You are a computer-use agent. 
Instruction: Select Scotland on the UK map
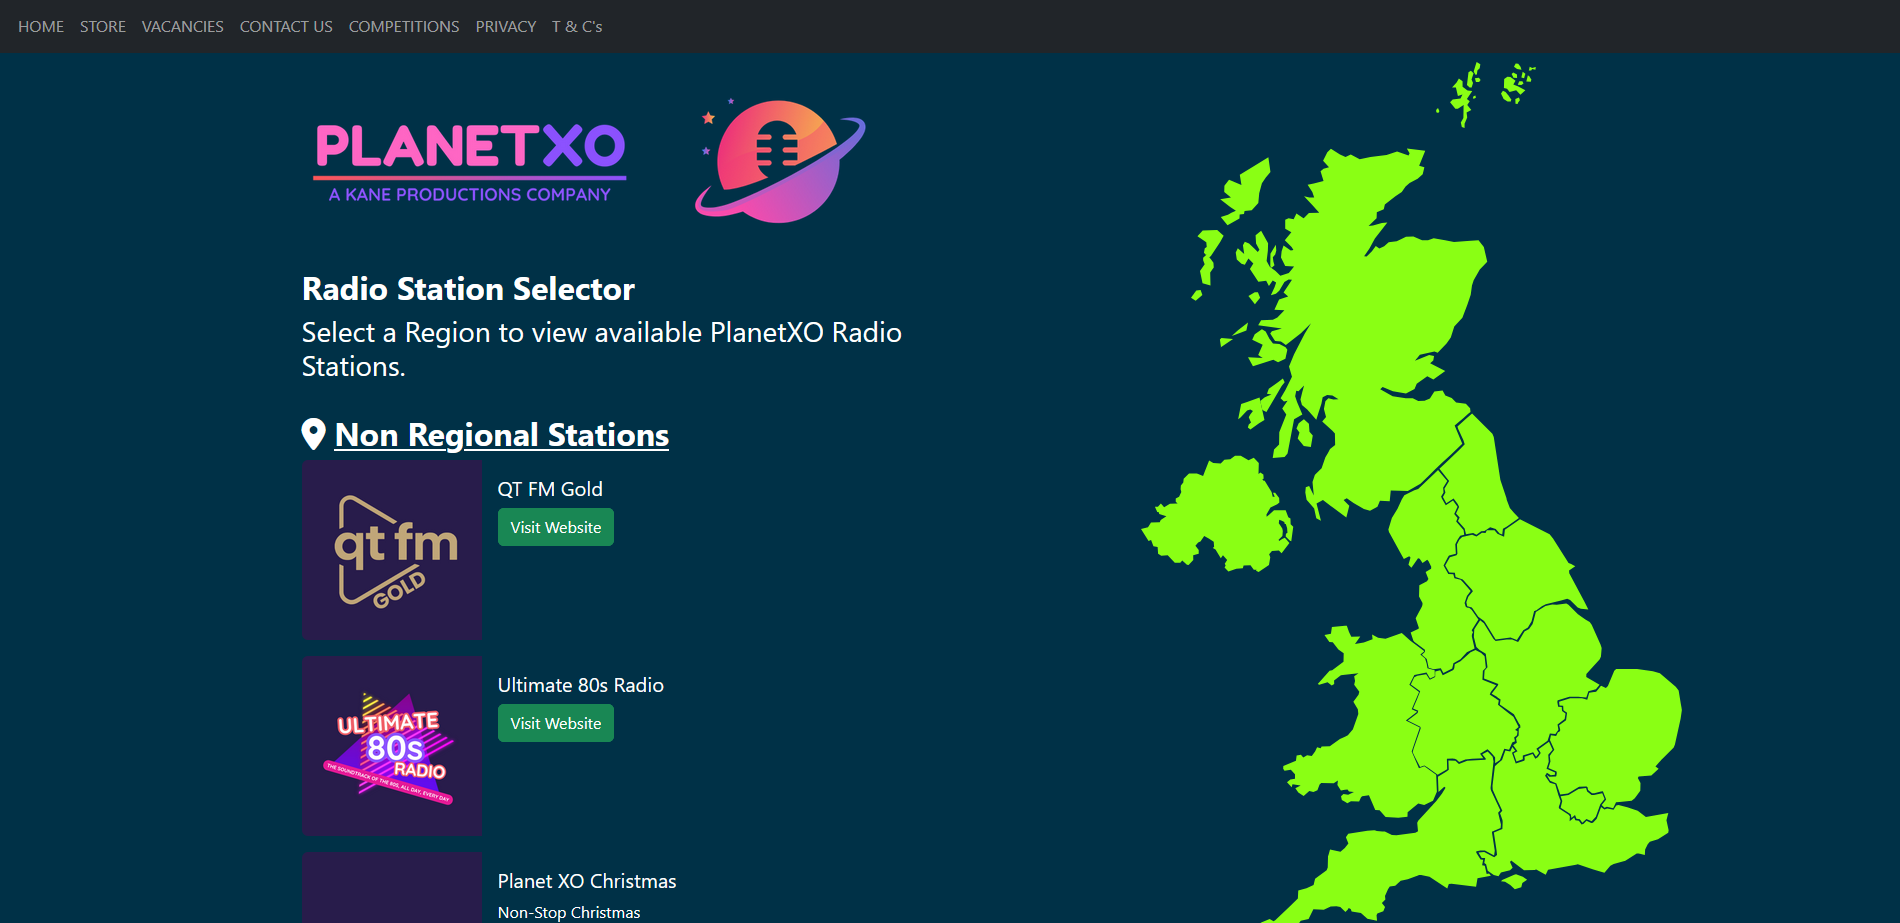(x=1350, y=300)
